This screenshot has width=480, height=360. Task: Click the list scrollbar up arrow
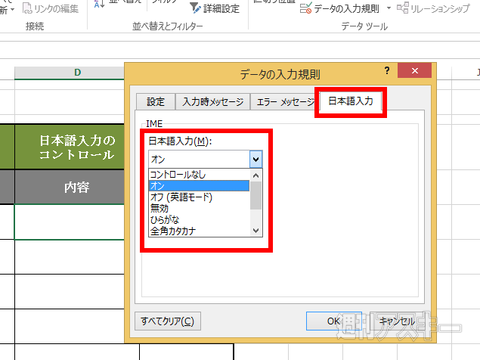pyautogui.click(x=256, y=175)
